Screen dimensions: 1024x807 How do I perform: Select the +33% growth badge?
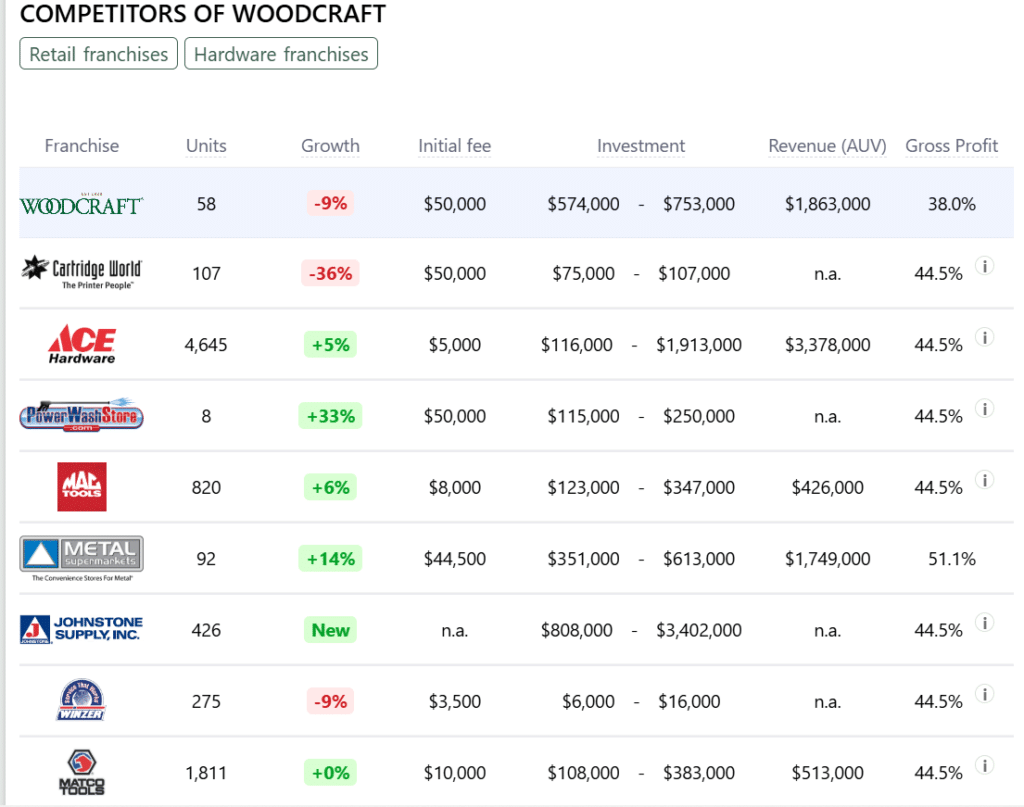point(330,416)
